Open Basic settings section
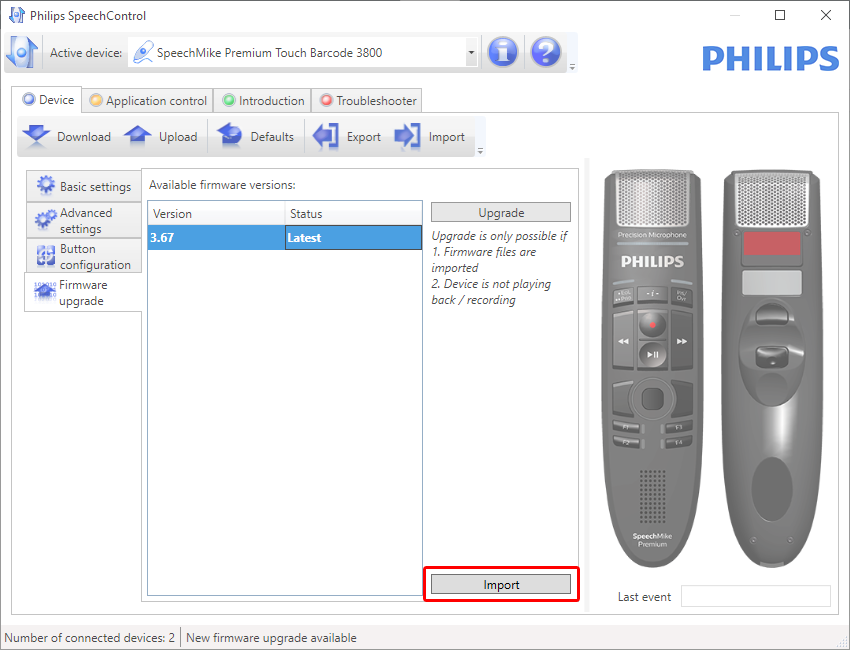The width and height of the screenshot is (850, 650). [84, 186]
